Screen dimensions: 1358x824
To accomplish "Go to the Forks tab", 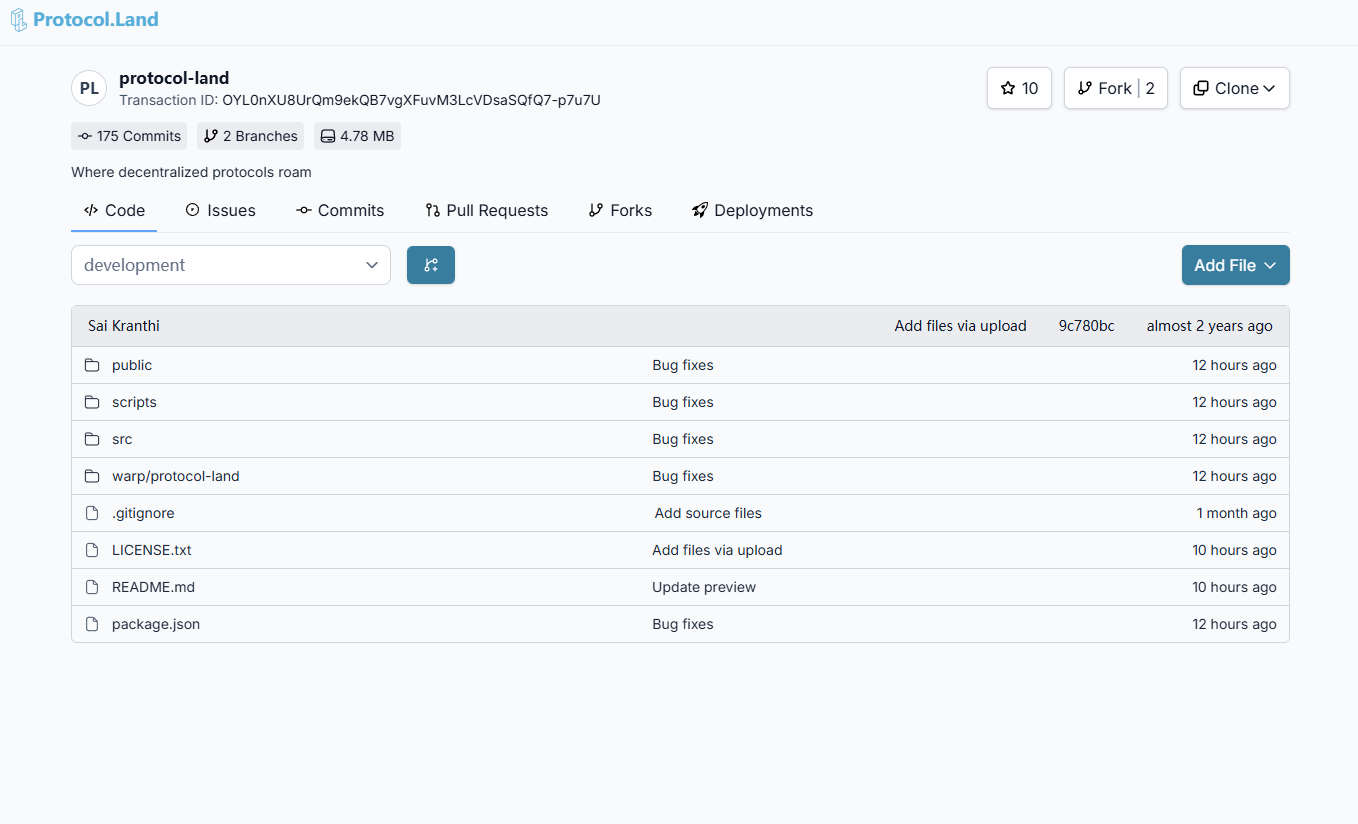I will [620, 210].
